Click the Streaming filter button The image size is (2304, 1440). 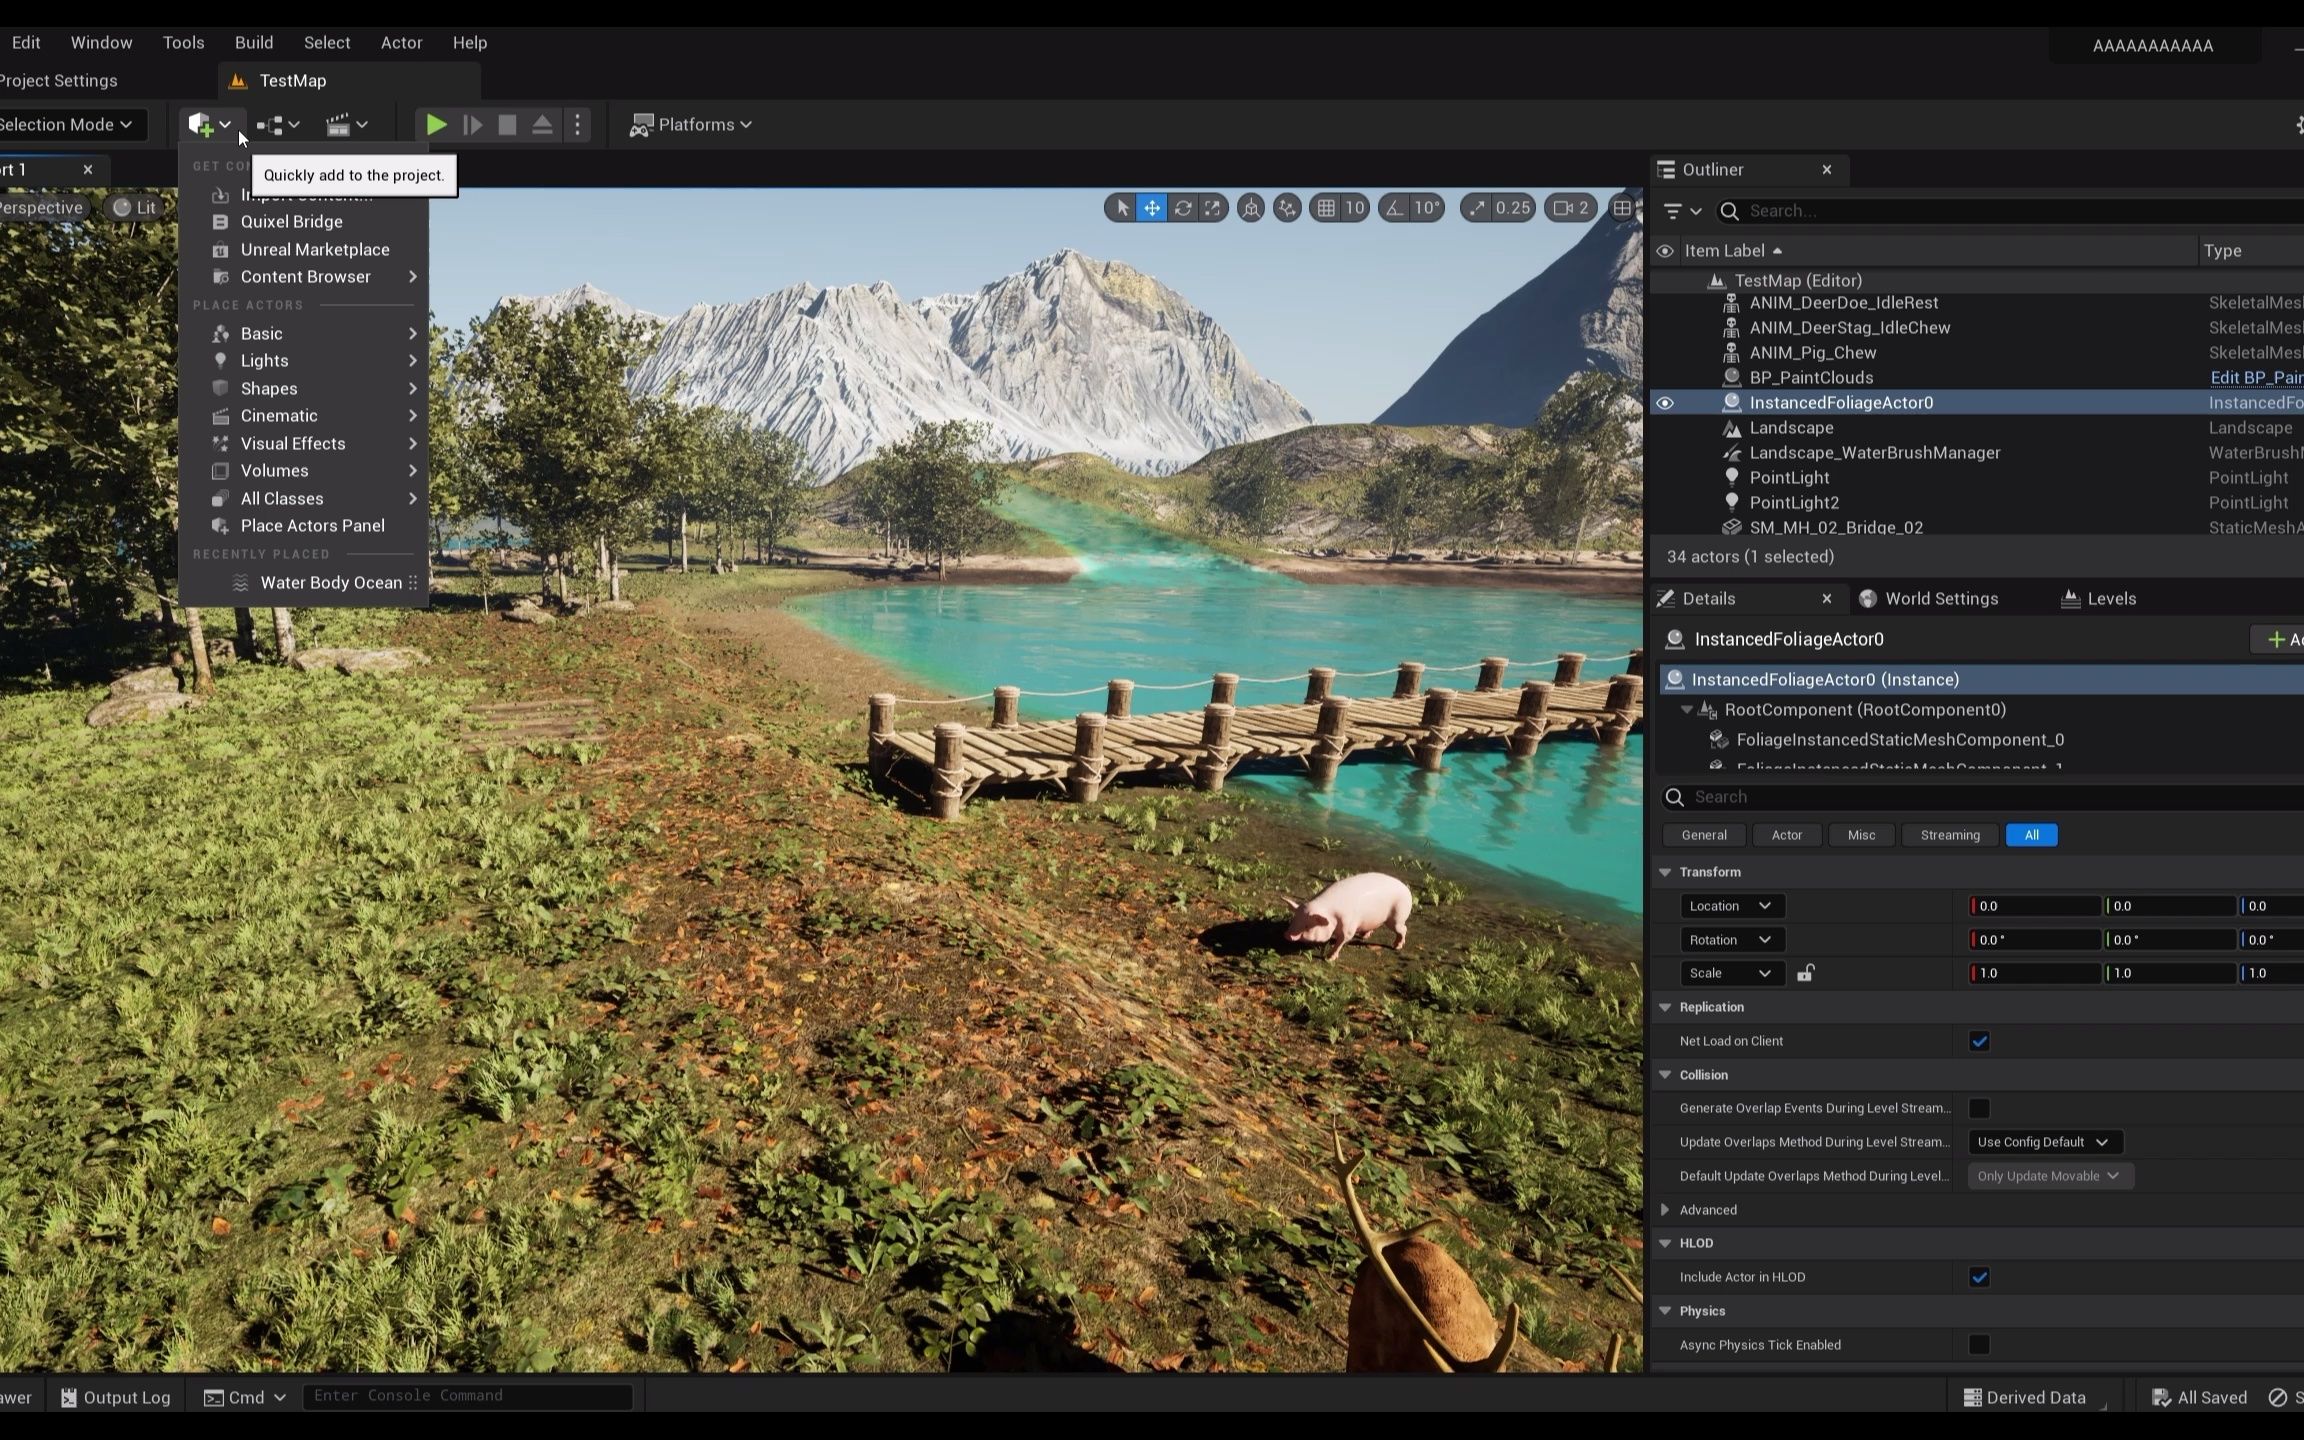click(1949, 835)
